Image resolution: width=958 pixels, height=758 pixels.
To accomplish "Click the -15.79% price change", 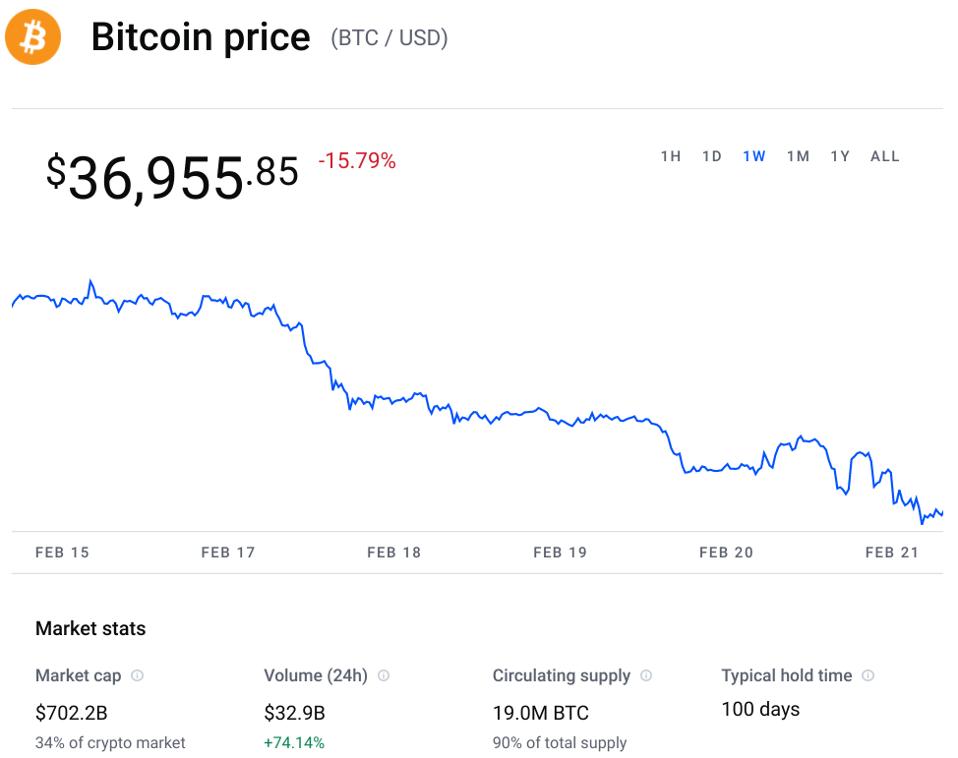I will [x=357, y=161].
